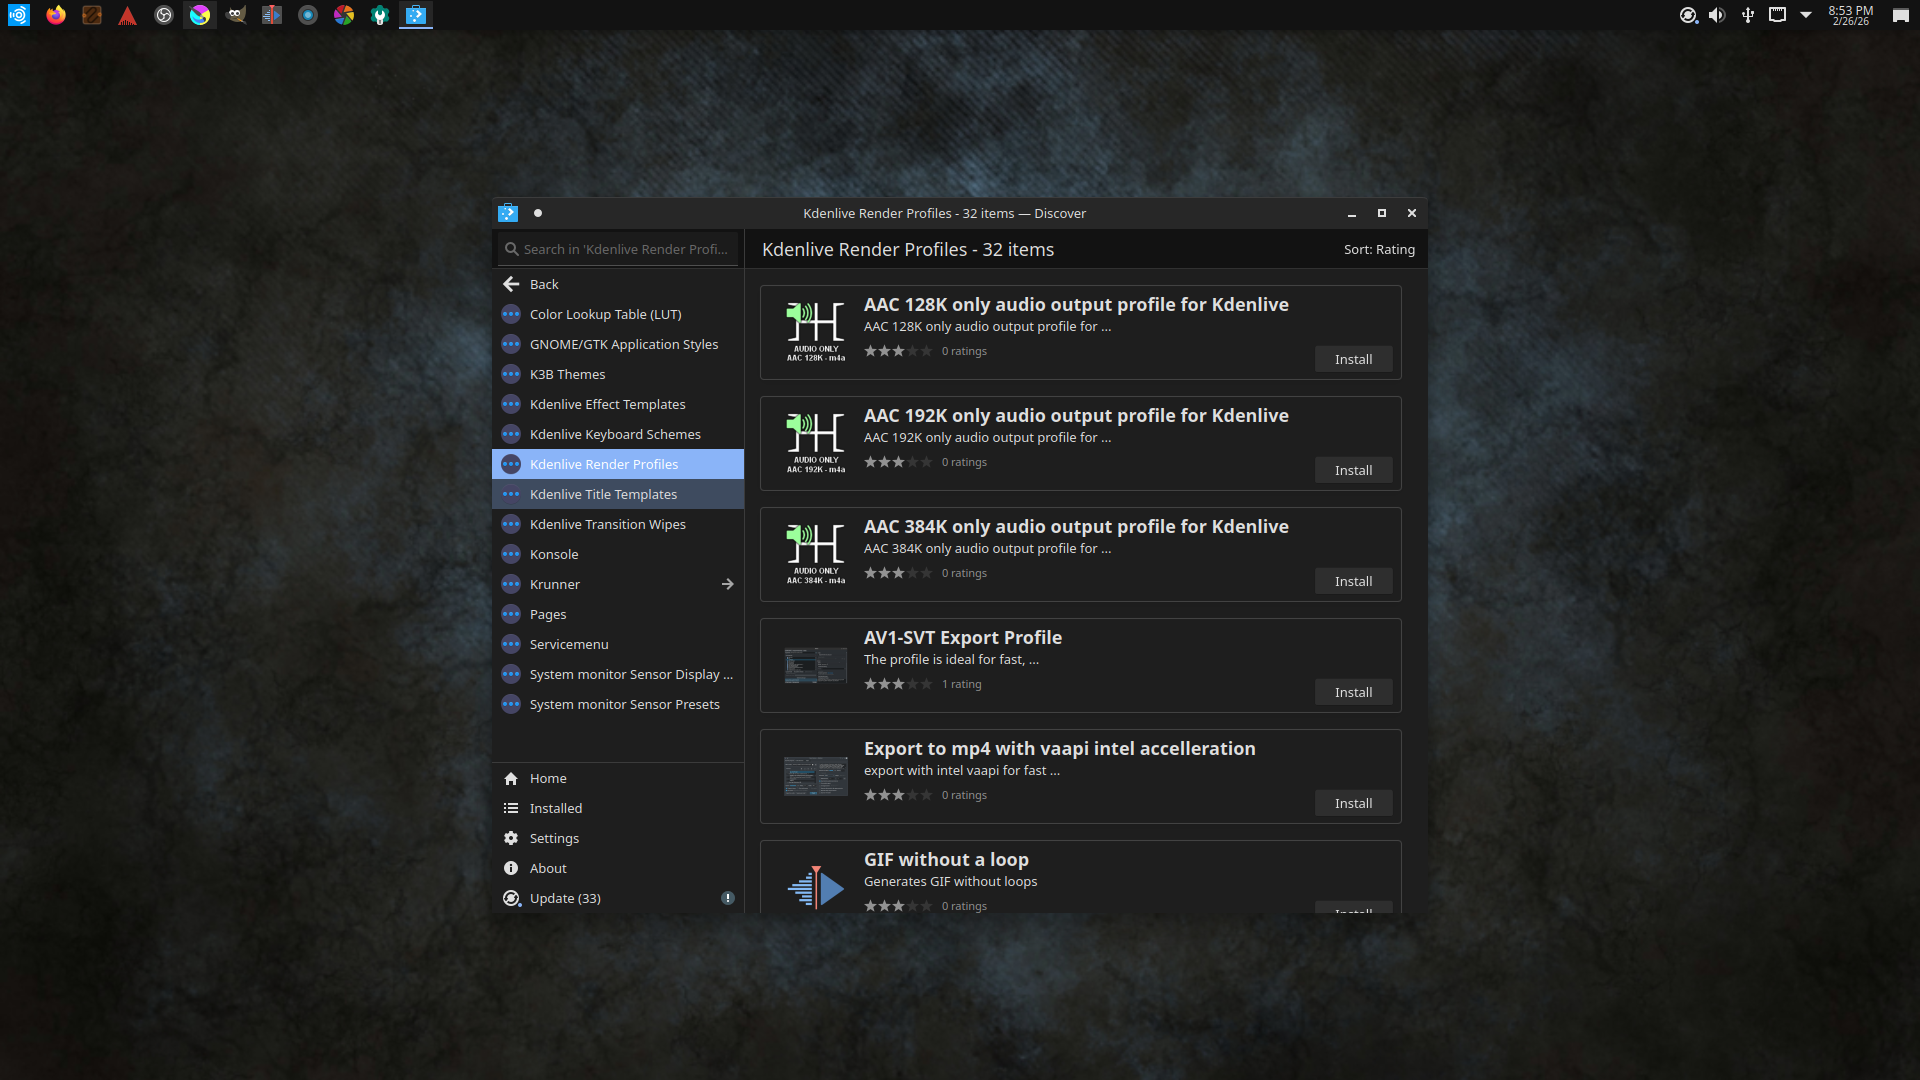1920x1080 pixels.
Task: Open the blue circle app in panel
Action: pyautogui.click(x=308, y=15)
